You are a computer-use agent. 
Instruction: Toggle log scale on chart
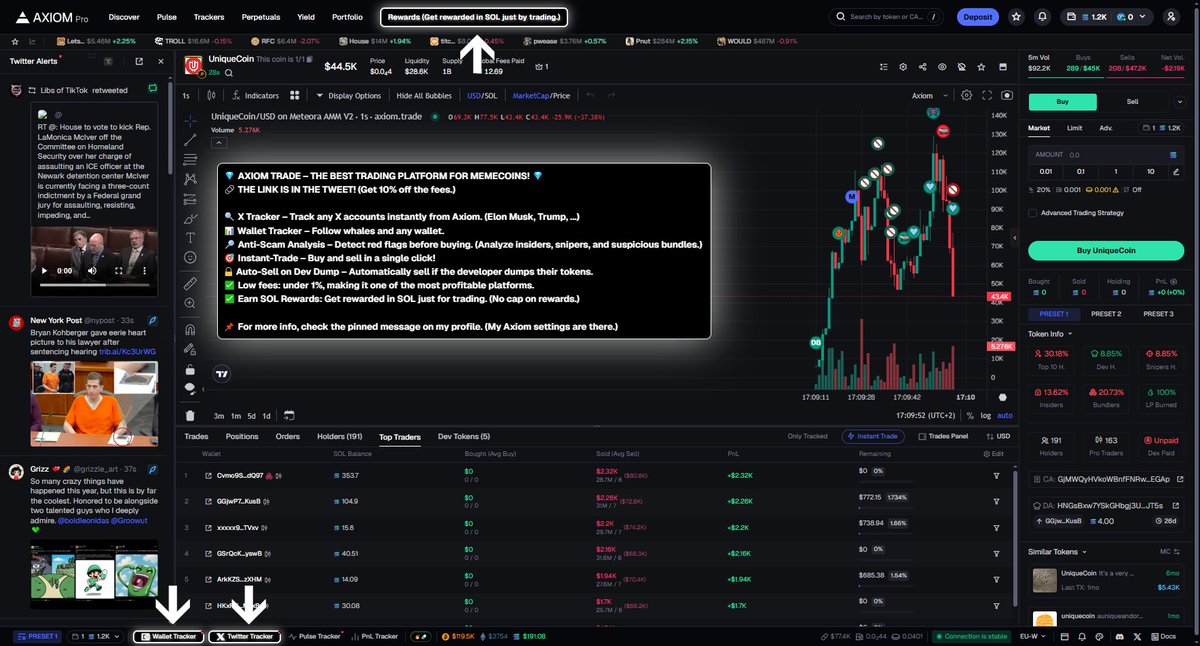(986, 415)
